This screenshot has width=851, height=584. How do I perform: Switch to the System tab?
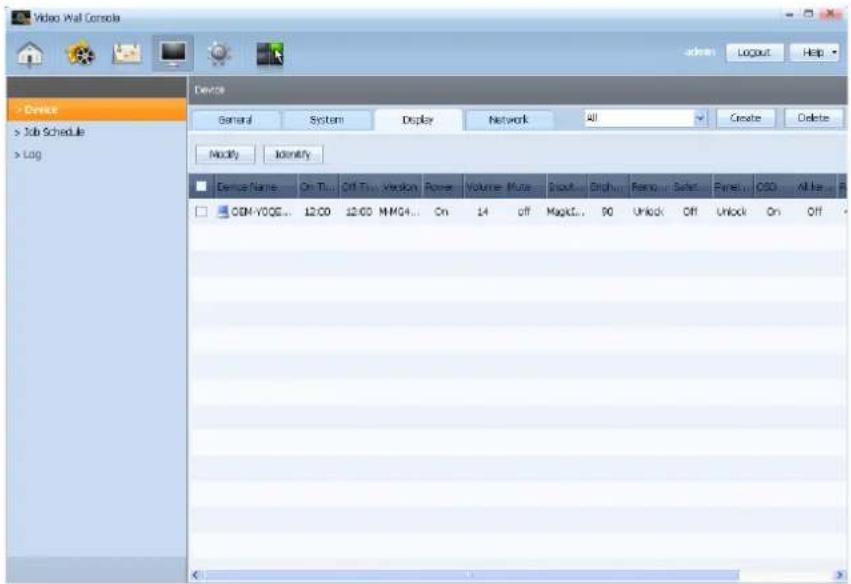pos(327,120)
